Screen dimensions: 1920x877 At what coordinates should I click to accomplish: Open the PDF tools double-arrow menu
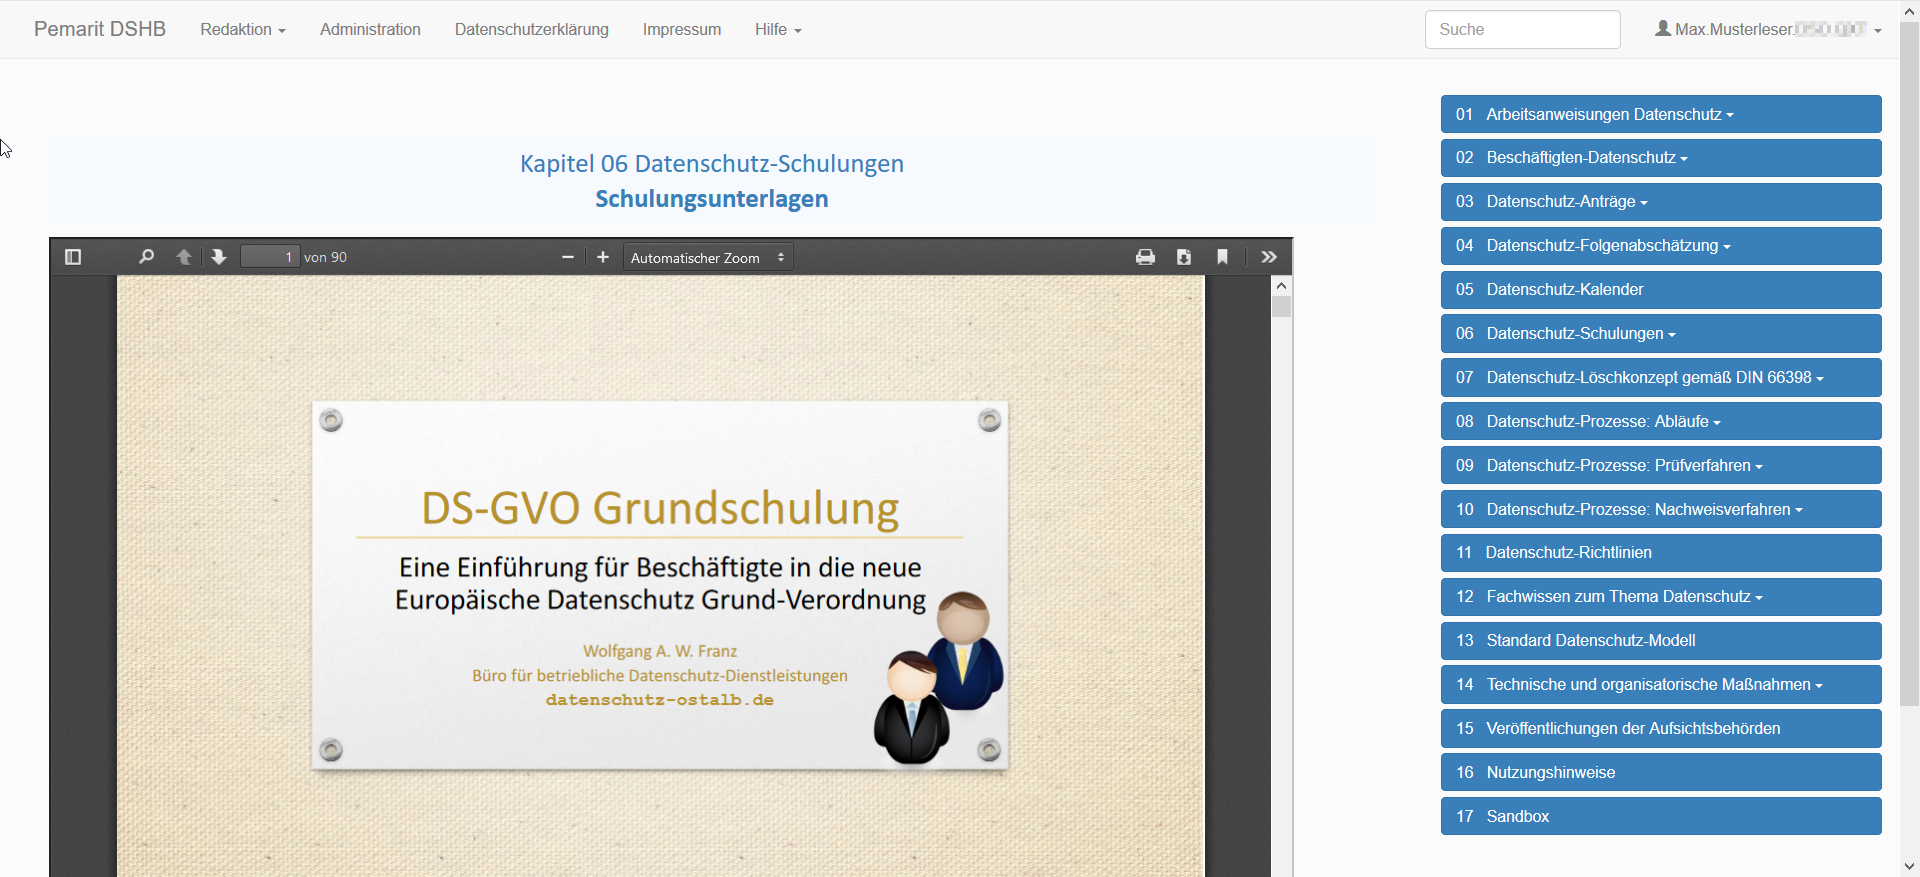1269,257
